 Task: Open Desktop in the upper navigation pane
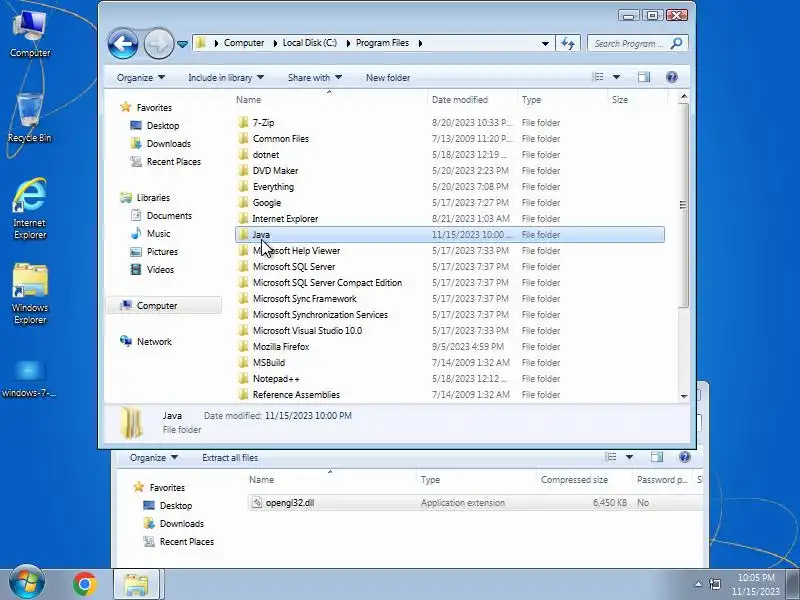click(163, 126)
